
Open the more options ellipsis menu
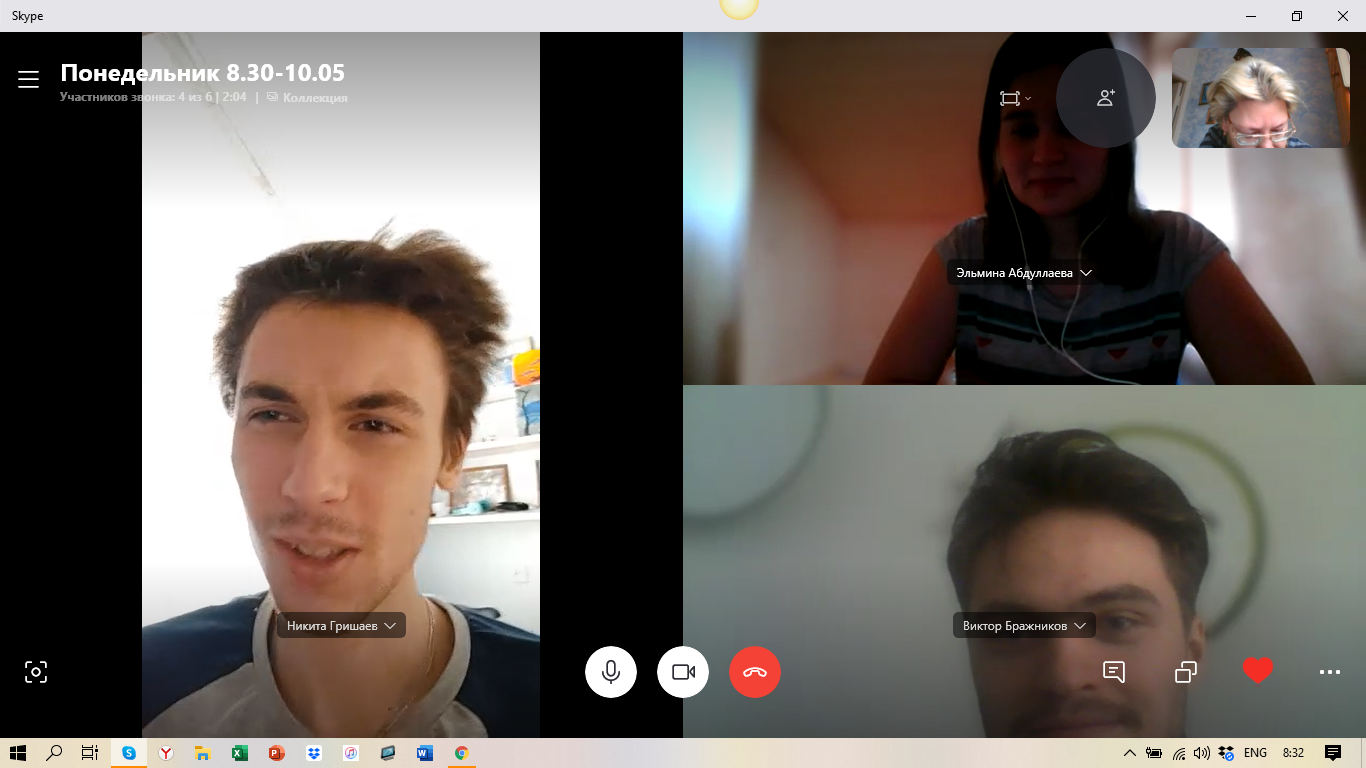click(1330, 672)
